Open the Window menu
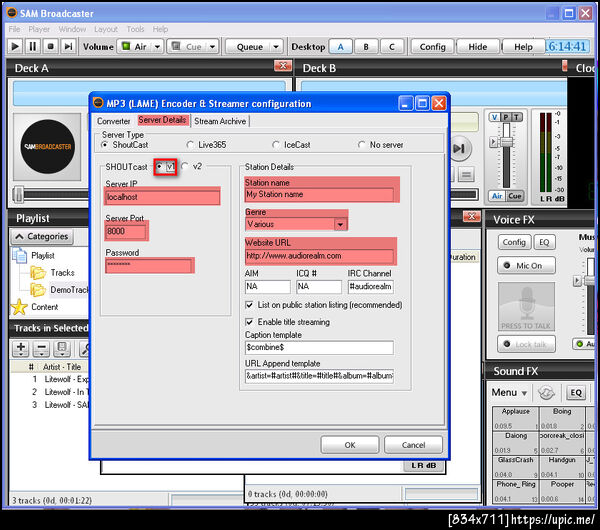 coord(72,29)
